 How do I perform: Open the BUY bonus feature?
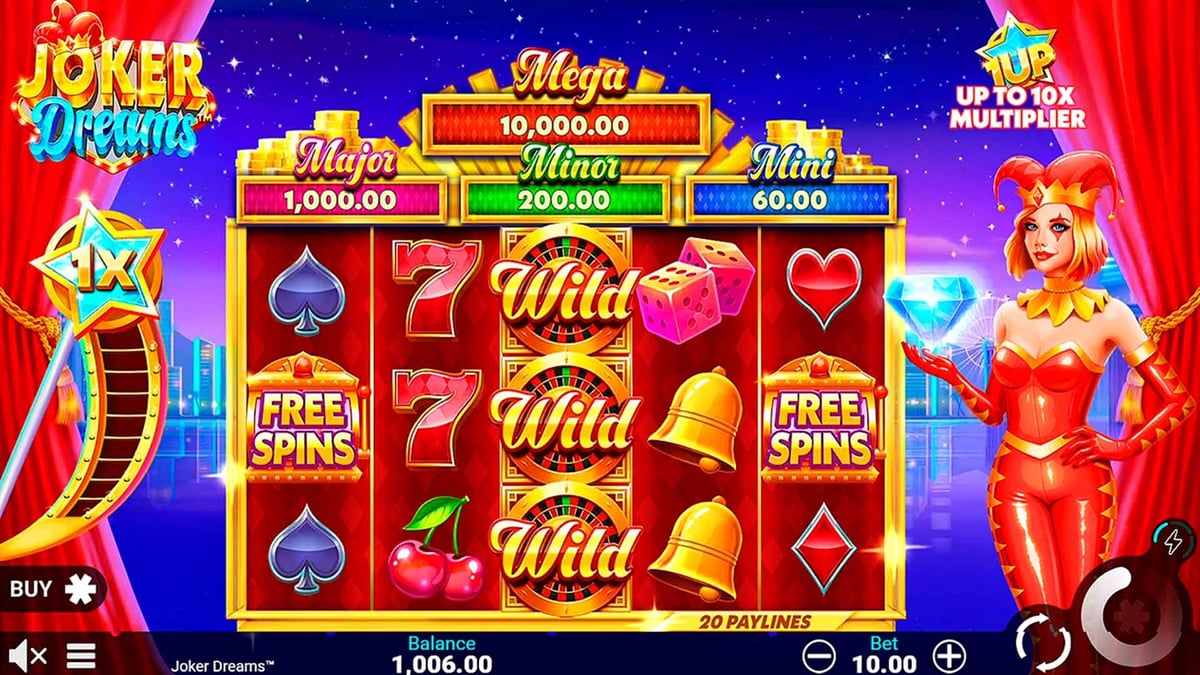tap(47, 589)
